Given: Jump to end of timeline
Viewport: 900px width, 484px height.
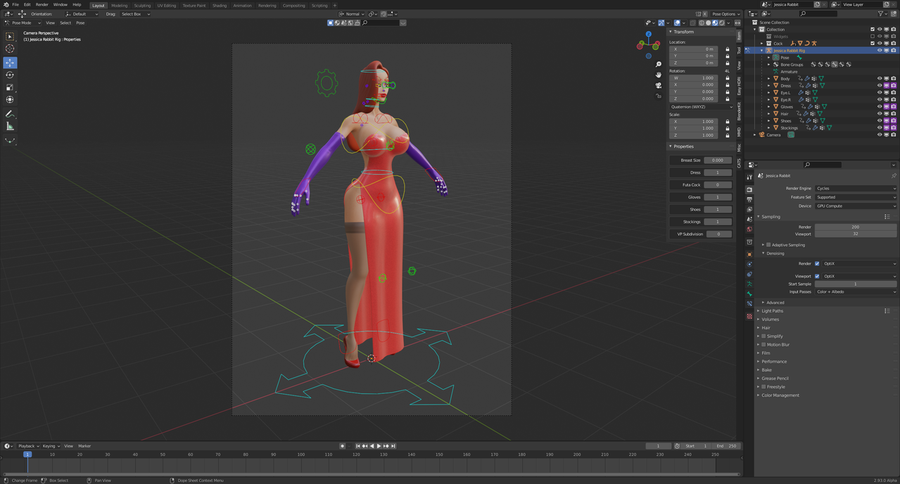Looking at the screenshot, I should click(393, 446).
